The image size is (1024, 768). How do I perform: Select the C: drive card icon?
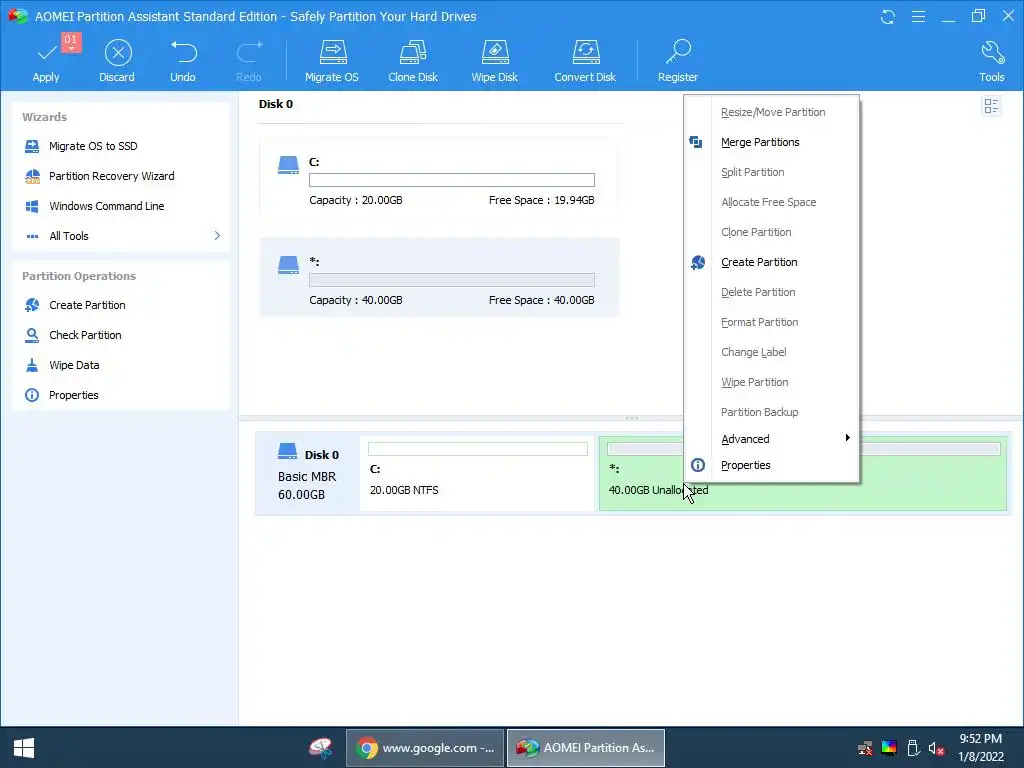(288, 165)
